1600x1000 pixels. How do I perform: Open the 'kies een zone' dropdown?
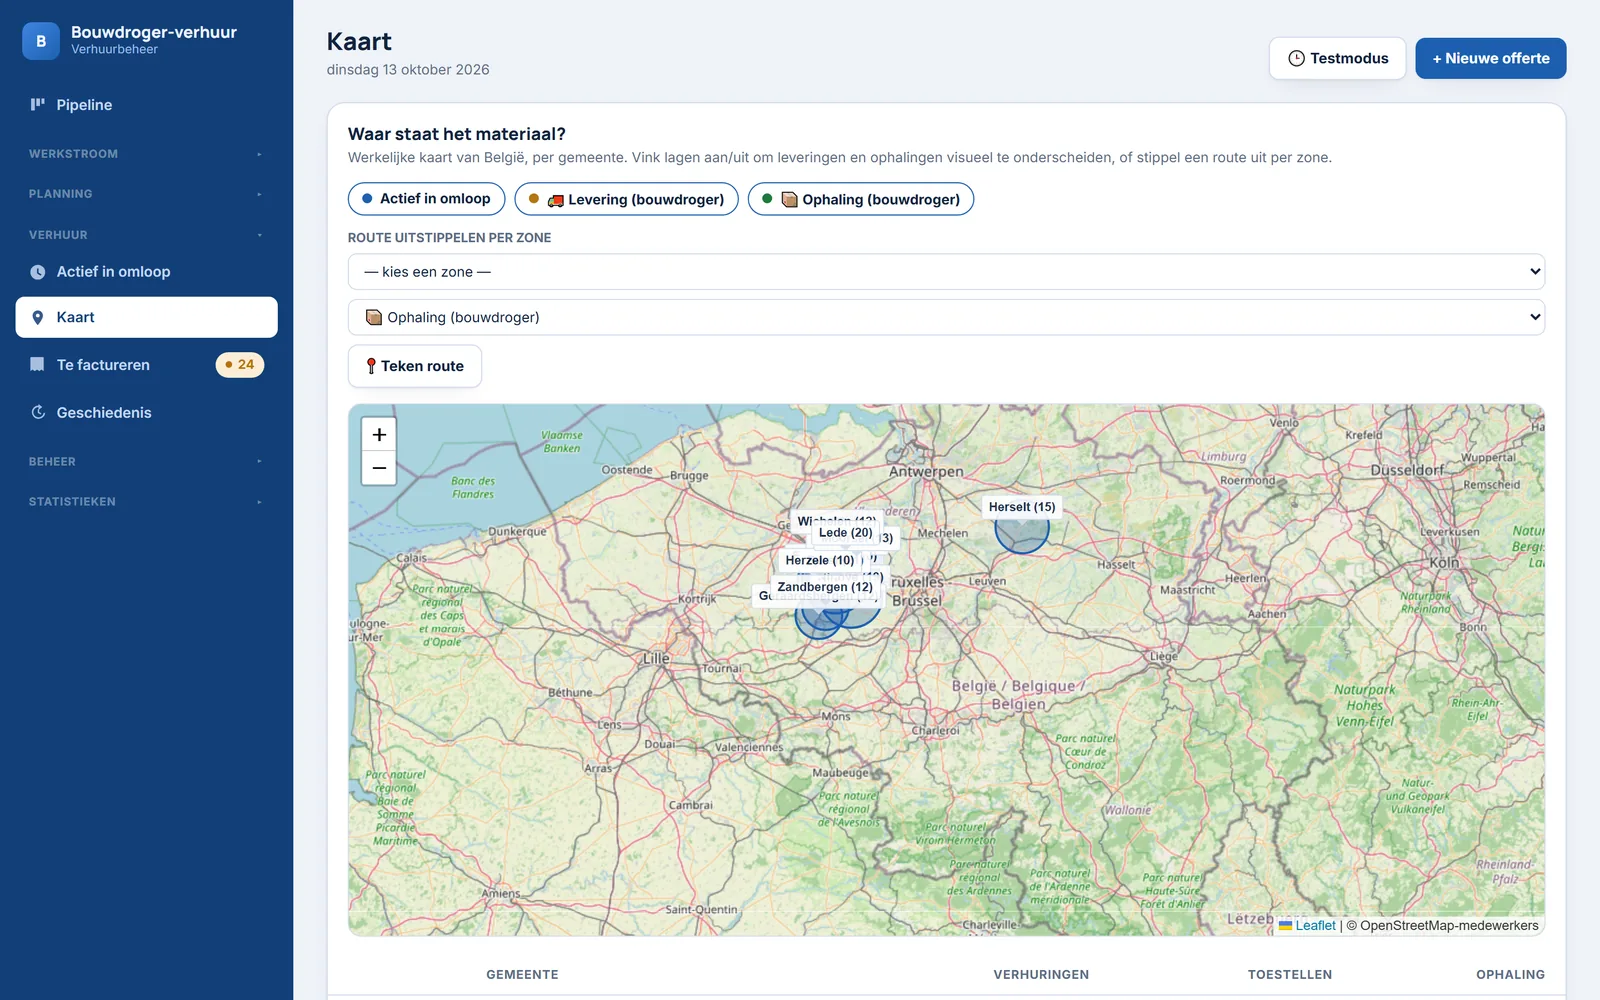946,272
